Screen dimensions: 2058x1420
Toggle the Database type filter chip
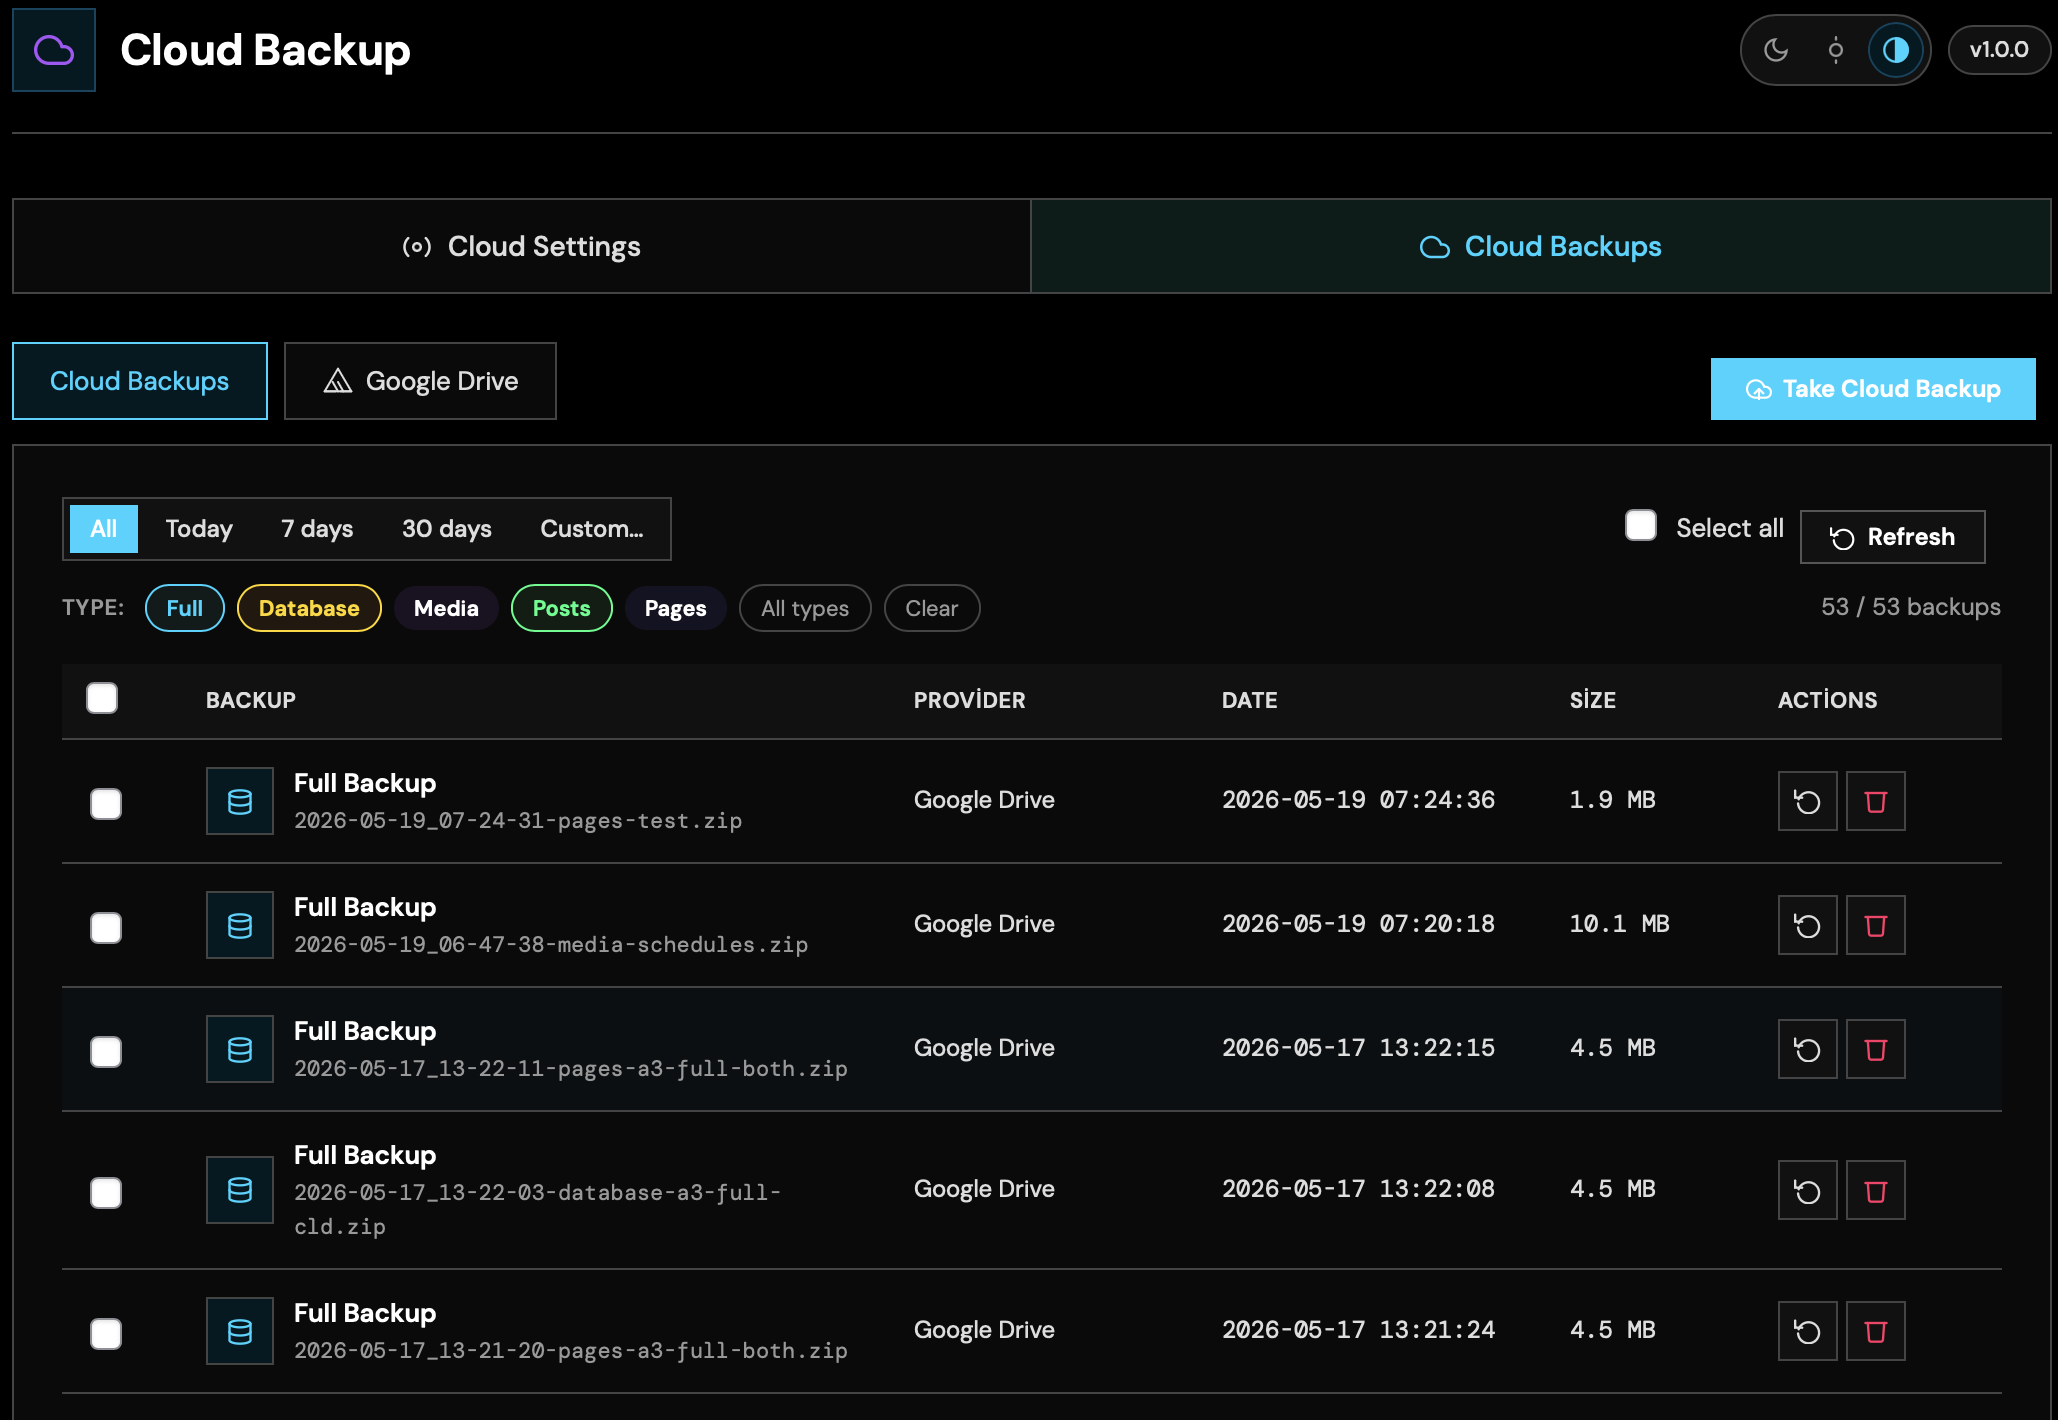click(309, 608)
